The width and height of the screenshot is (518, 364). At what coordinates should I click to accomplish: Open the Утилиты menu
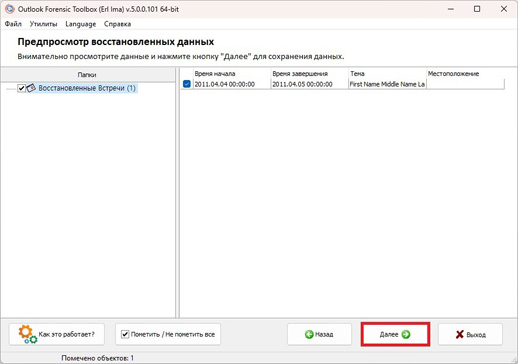tap(43, 24)
